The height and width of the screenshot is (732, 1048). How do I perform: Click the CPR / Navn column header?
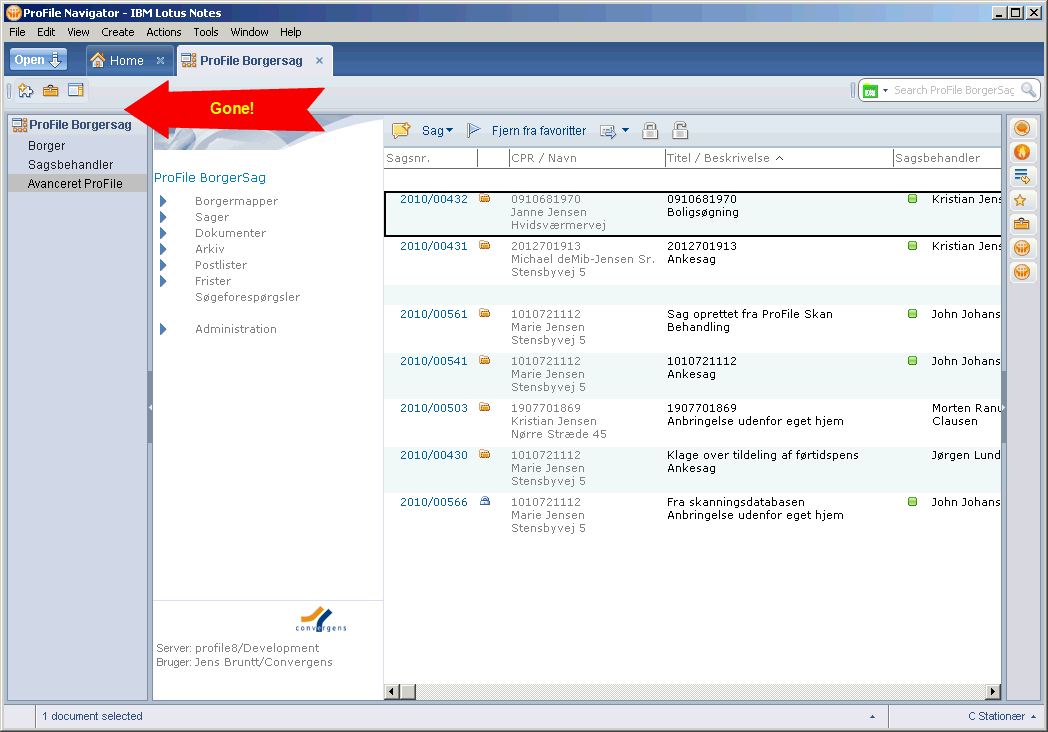[586, 158]
